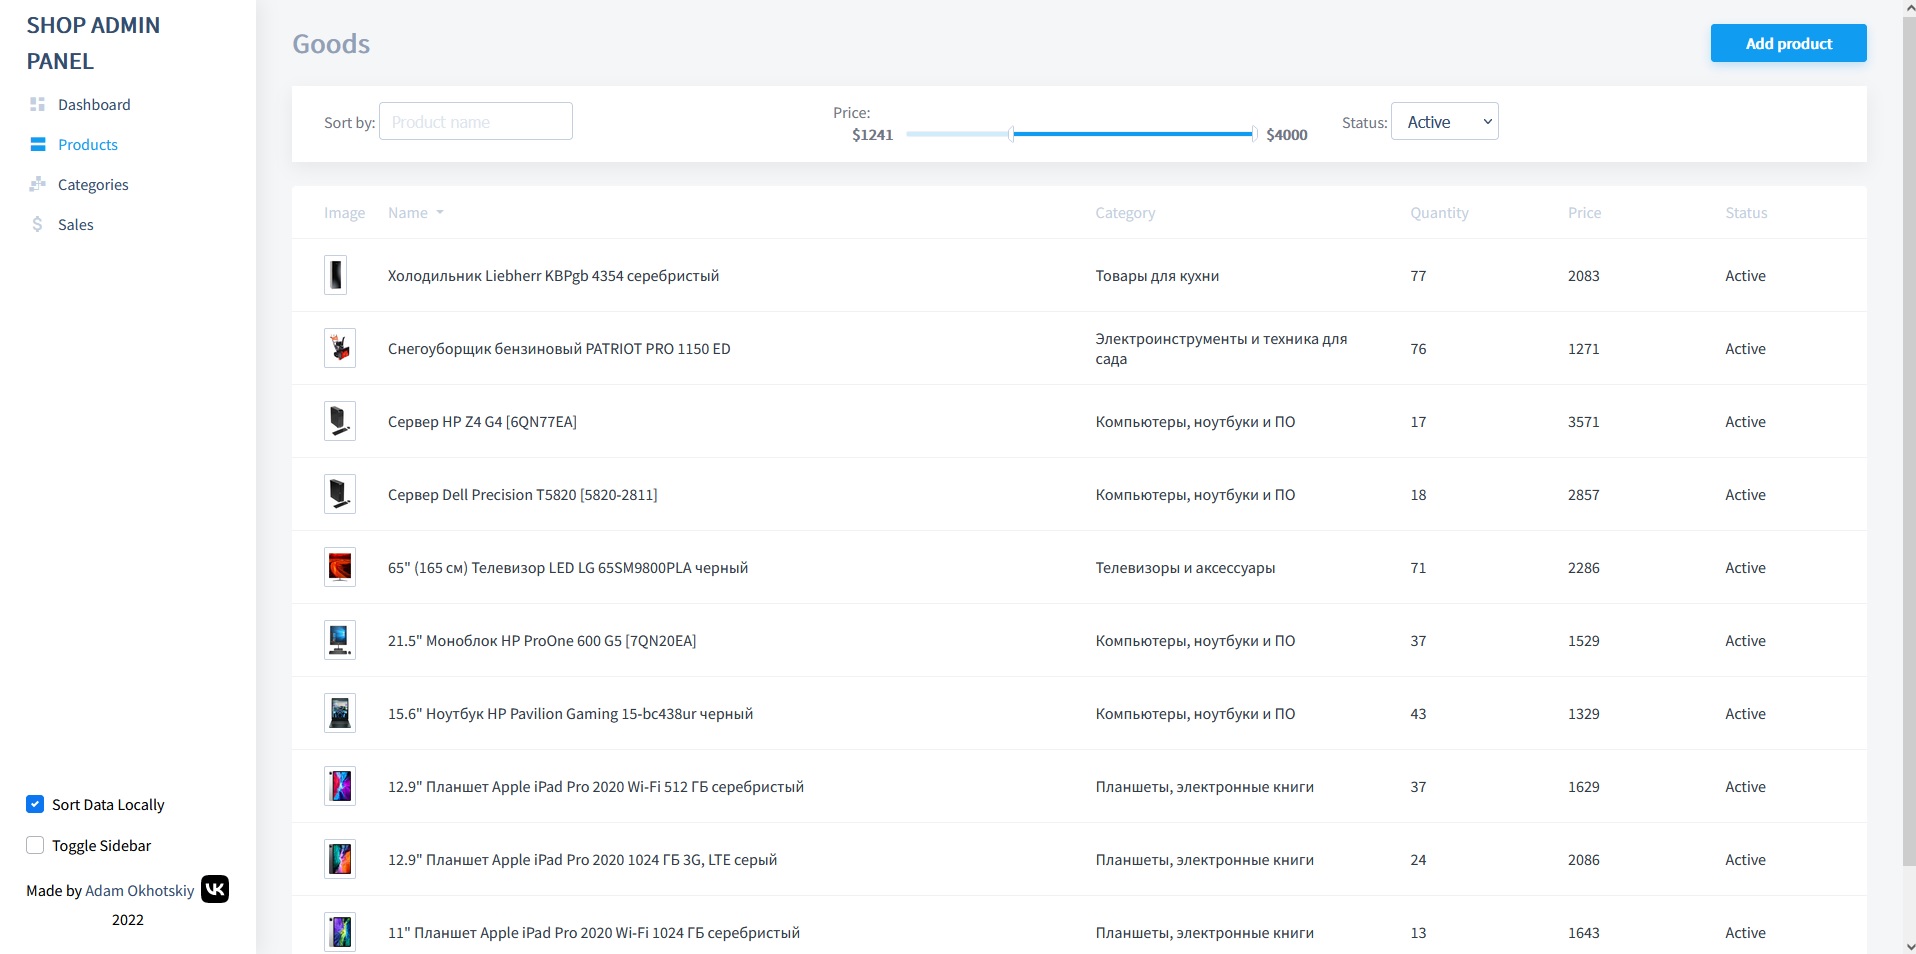Click the SHOP ADMIN PANEL title
1916x954 pixels.
93,43
